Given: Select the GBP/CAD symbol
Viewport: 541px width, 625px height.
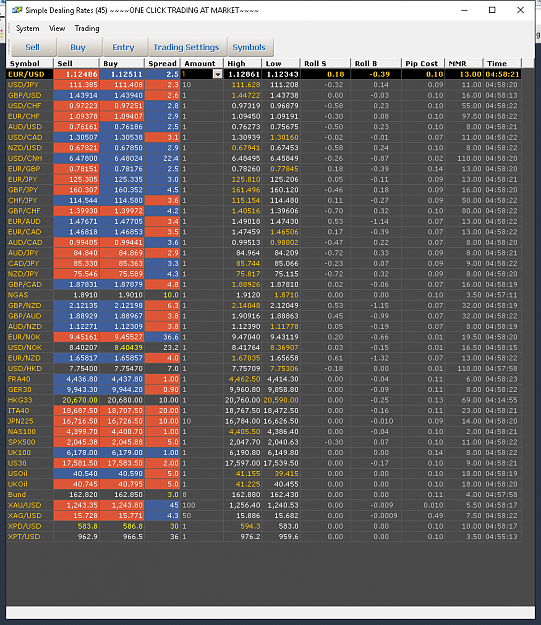Looking at the screenshot, I should click(25, 284).
